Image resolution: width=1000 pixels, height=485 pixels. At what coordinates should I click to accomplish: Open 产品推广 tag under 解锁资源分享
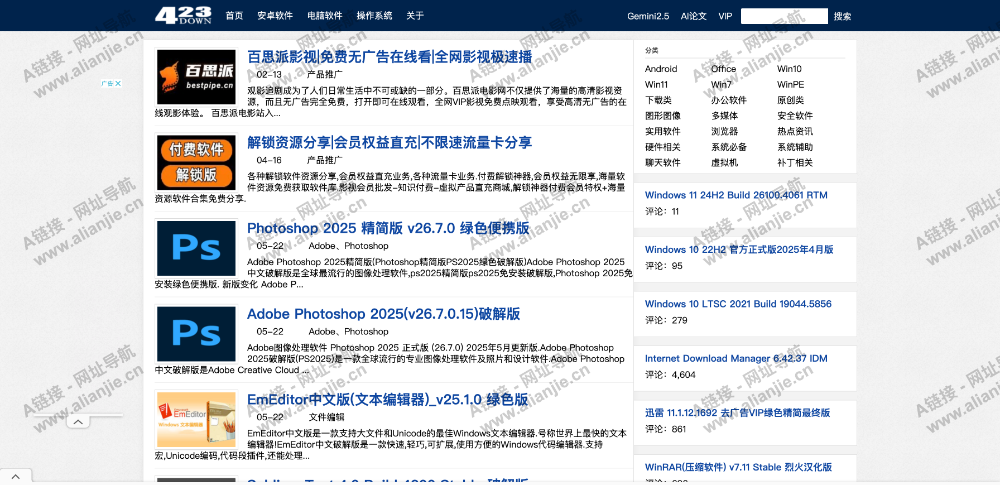coord(325,160)
